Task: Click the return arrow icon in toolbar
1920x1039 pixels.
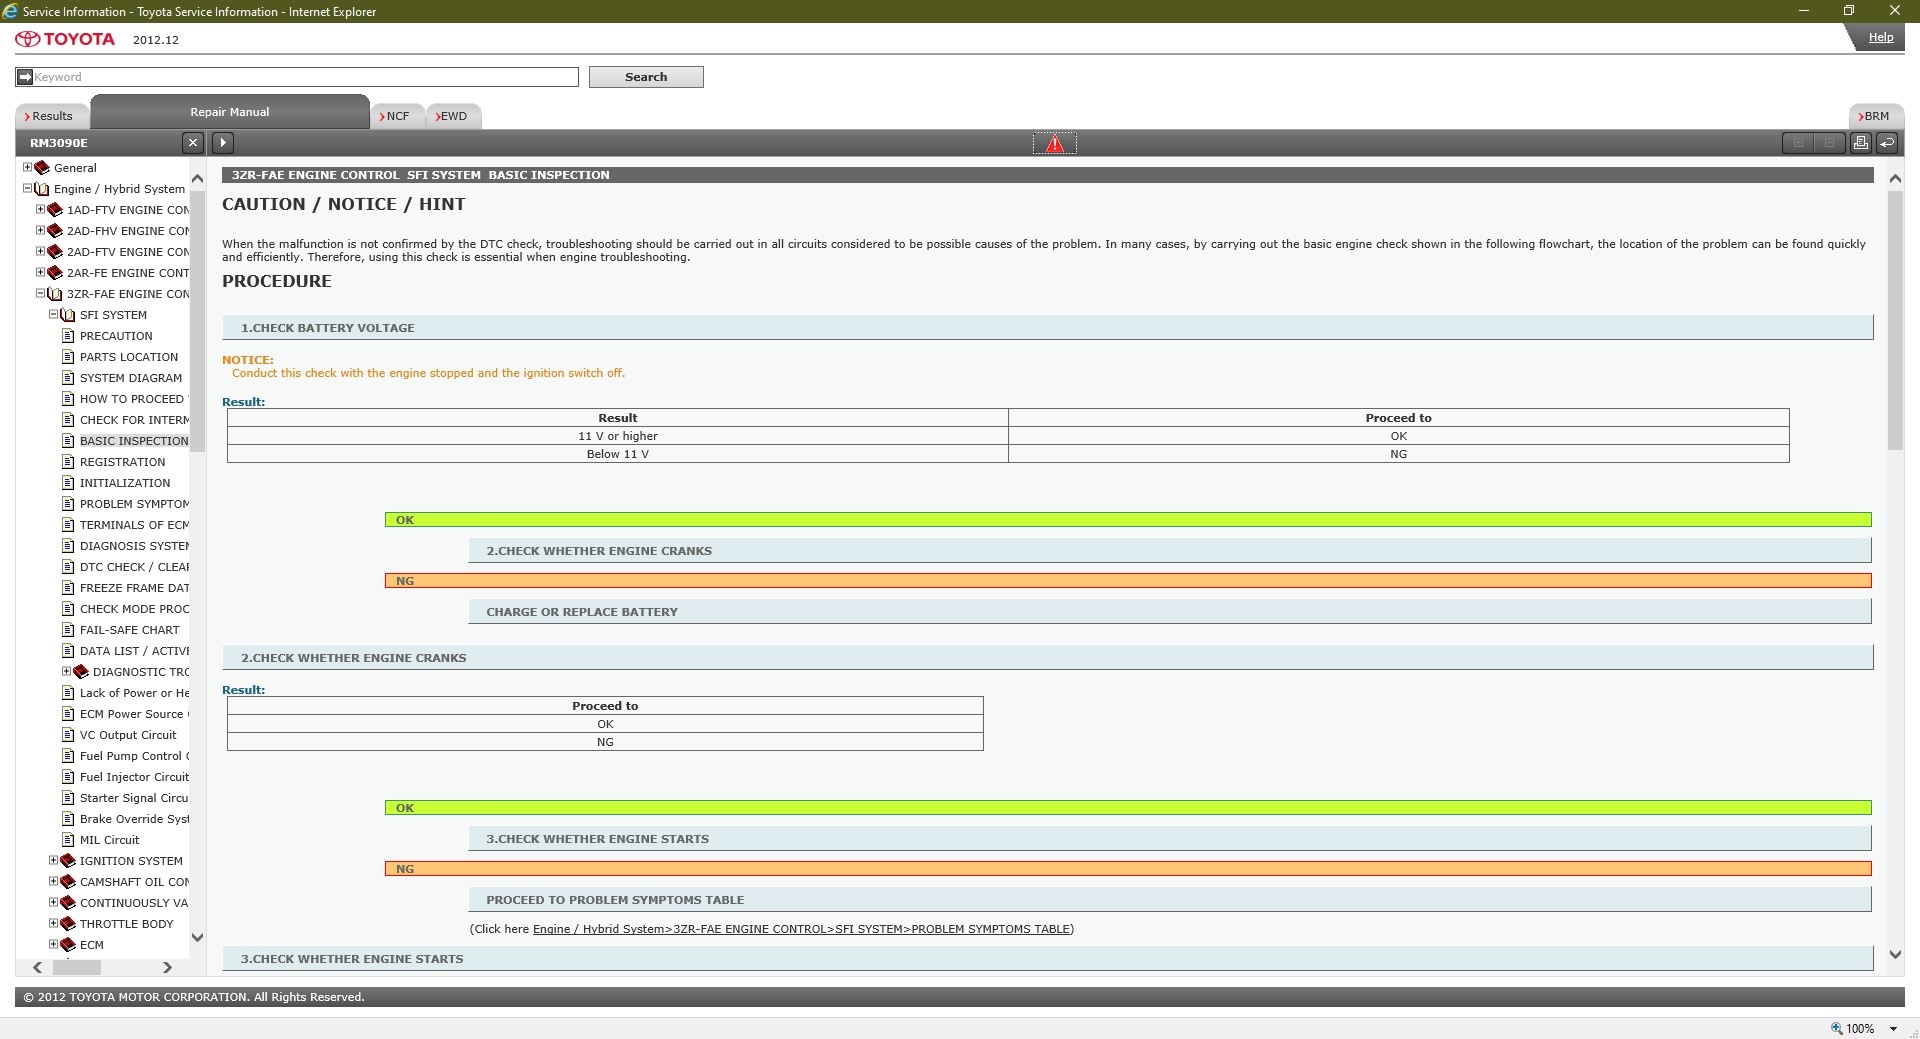Action: pyautogui.click(x=1887, y=143)
